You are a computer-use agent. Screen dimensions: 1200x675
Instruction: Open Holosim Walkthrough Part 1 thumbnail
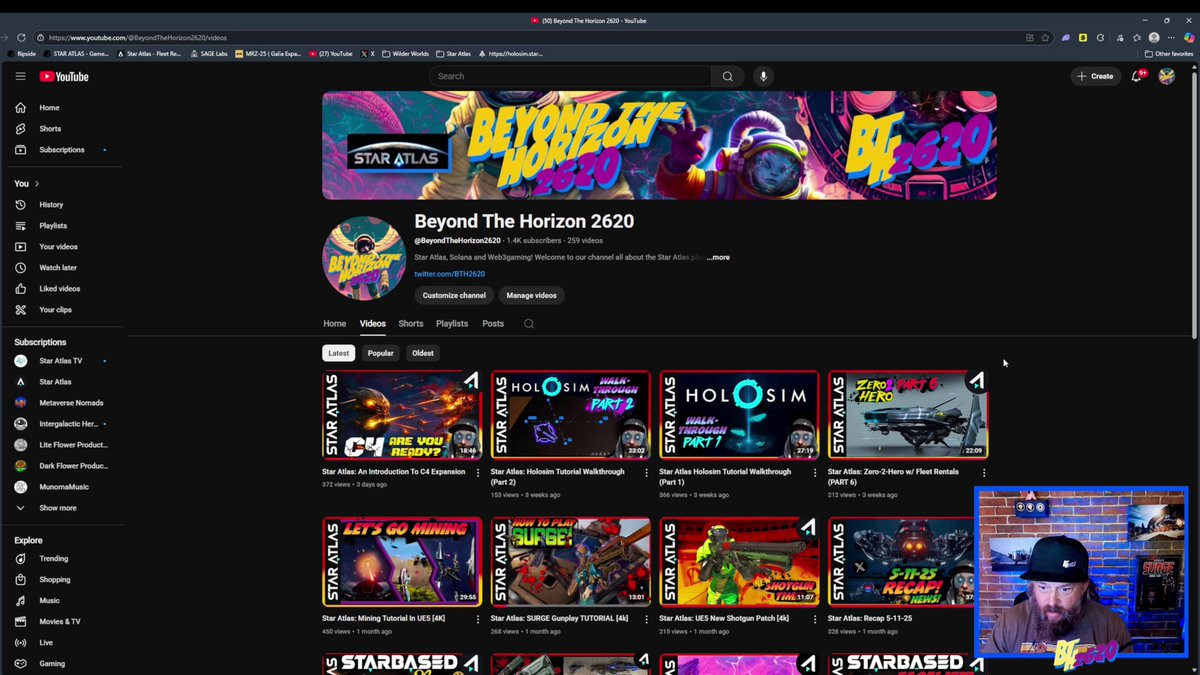[x=739, y=415]
